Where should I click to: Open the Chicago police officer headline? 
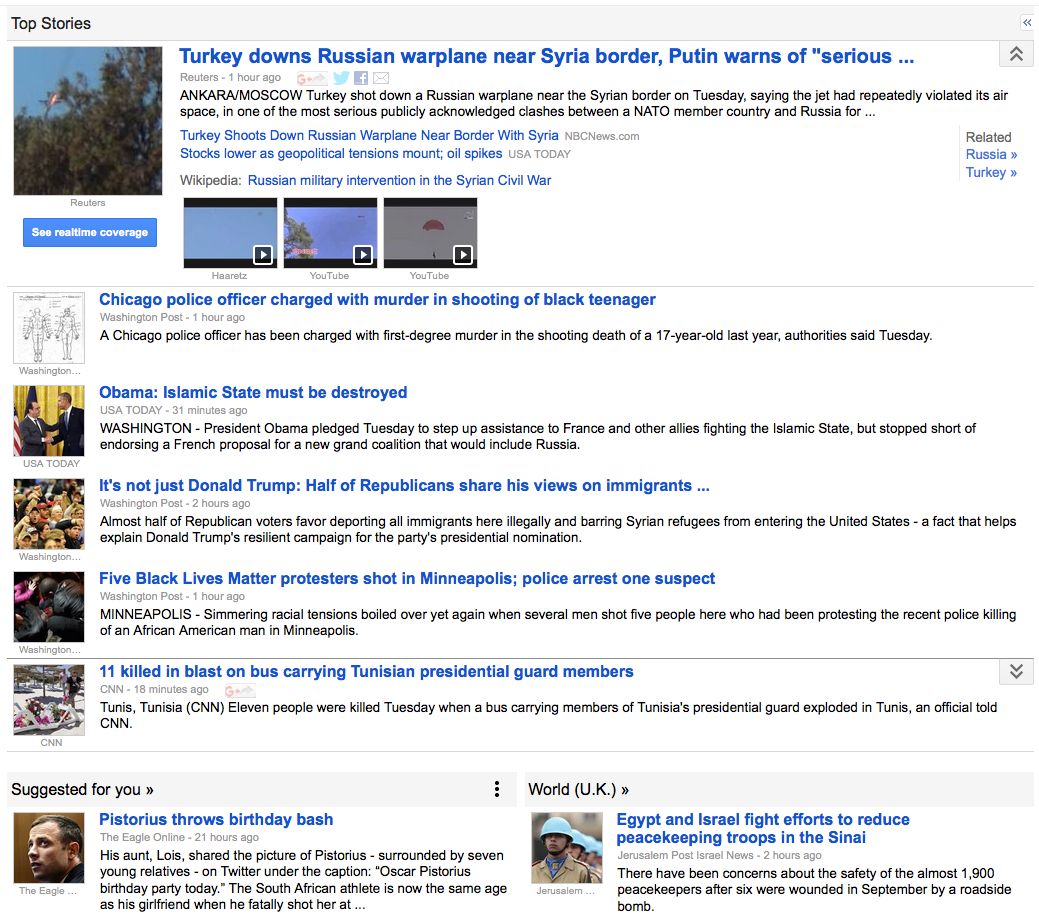[x=377, y=299]
